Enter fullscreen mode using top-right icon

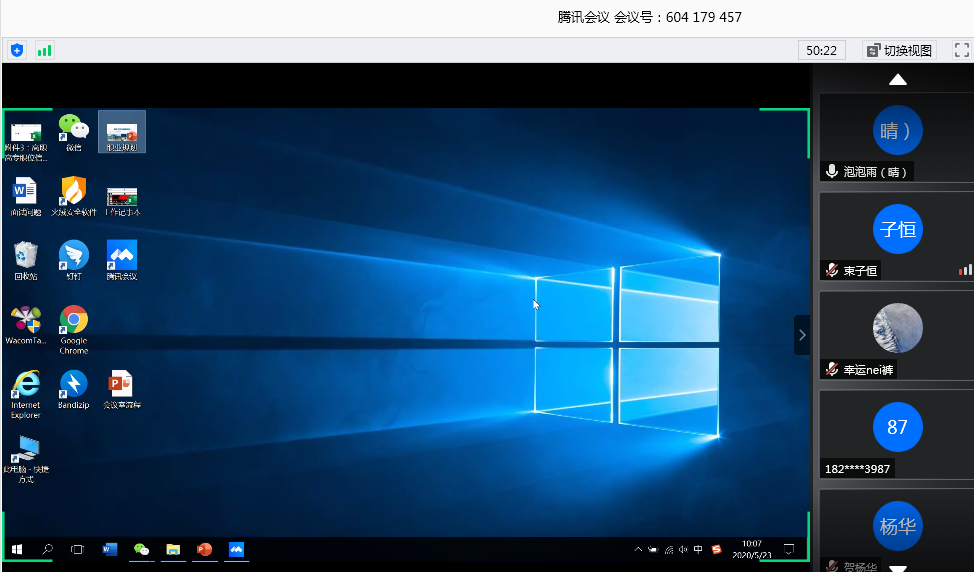[x=962, y=50]
